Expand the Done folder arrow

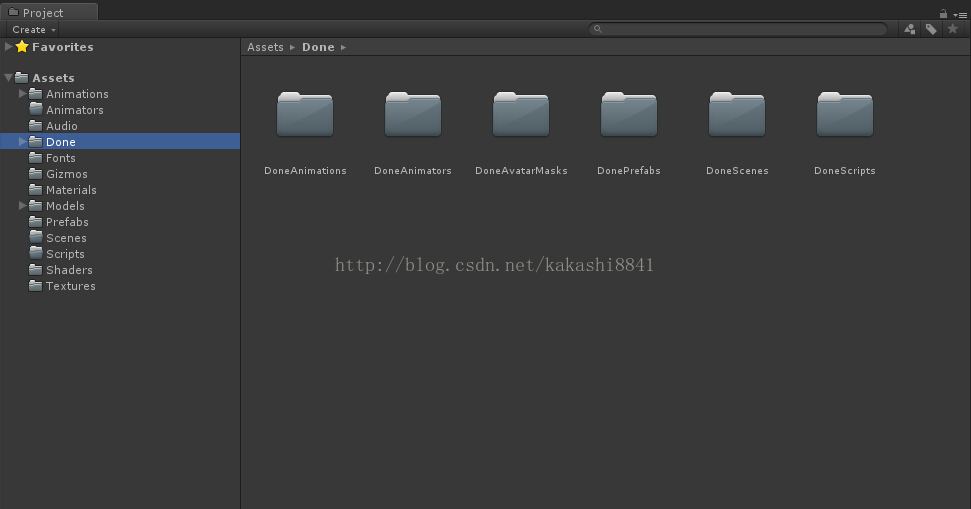pos(23,142)
